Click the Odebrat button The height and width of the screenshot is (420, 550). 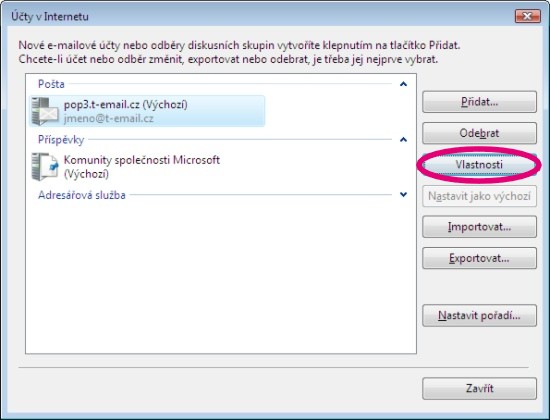pos(479,133)
